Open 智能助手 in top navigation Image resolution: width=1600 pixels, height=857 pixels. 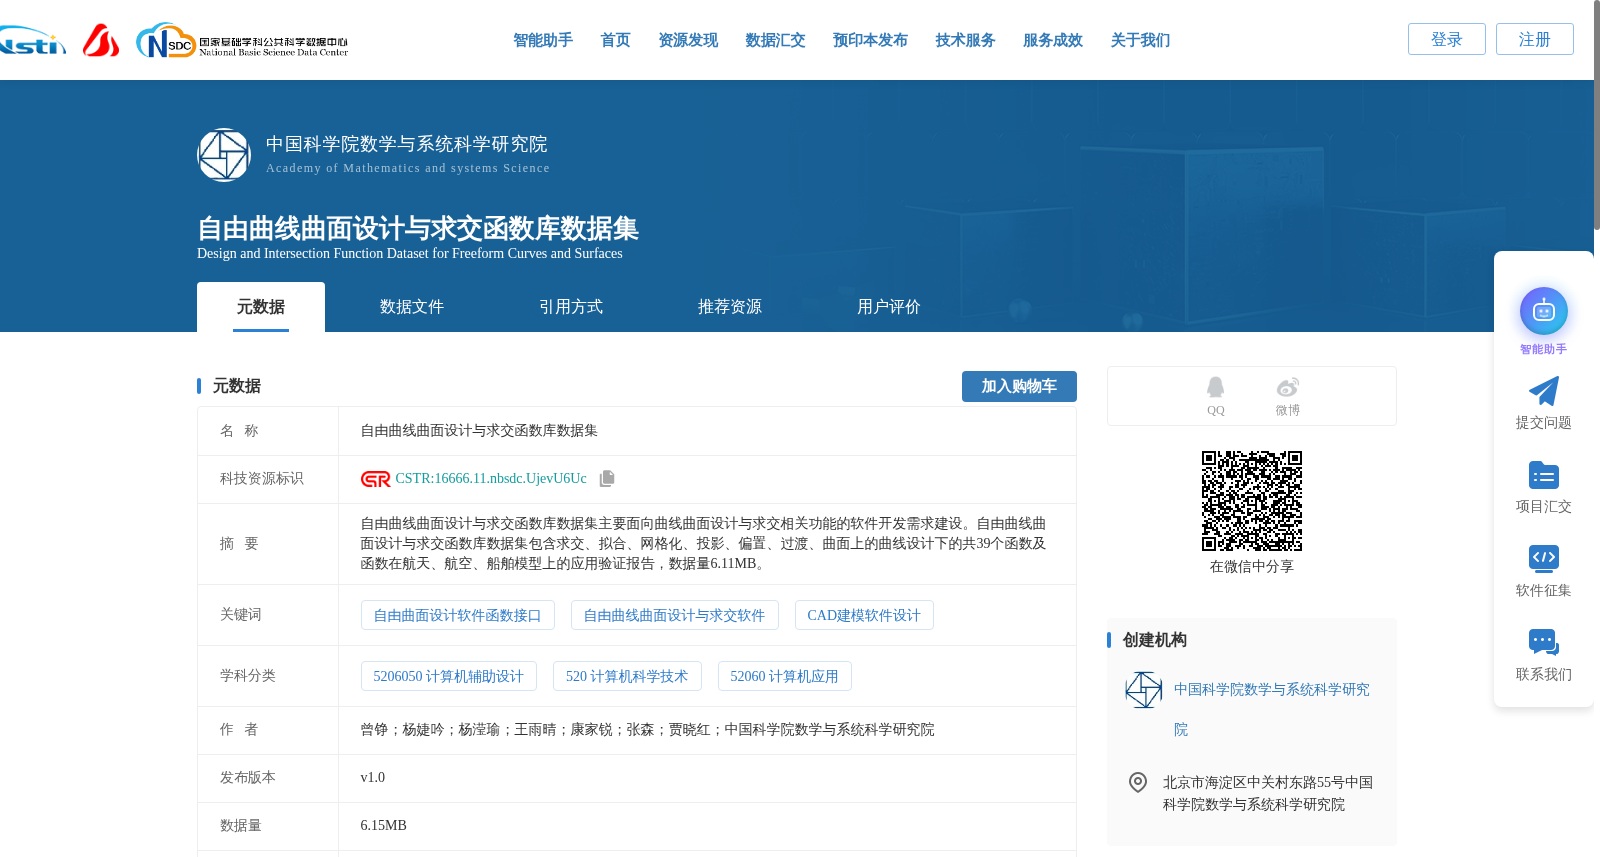[543, 40]
